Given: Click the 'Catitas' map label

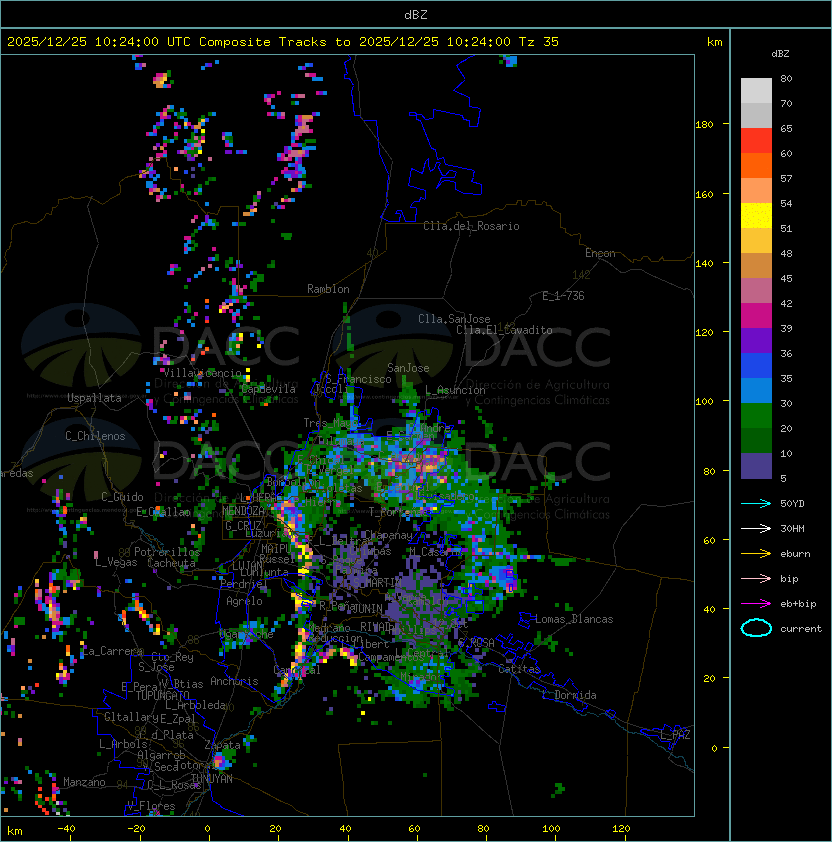Looking at the screenshot, I should (519, 669).
